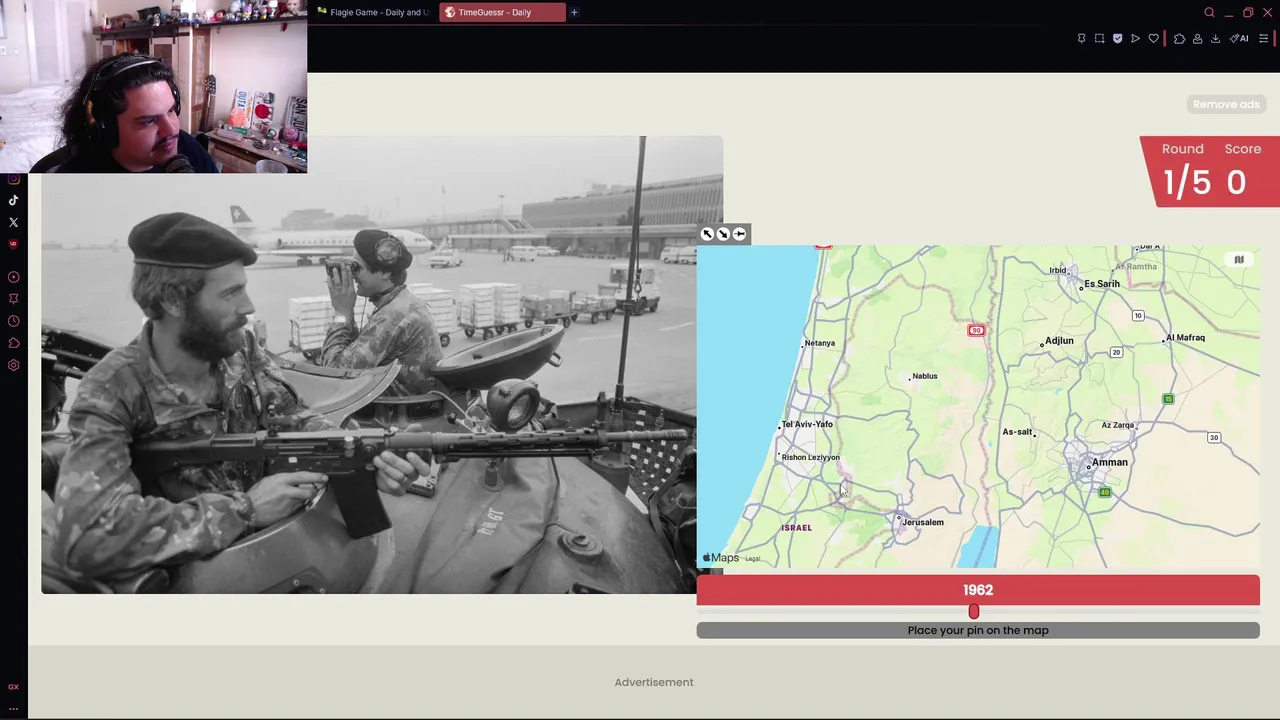Click the Netanya map label
The image size is (1280, 720).
819,343
